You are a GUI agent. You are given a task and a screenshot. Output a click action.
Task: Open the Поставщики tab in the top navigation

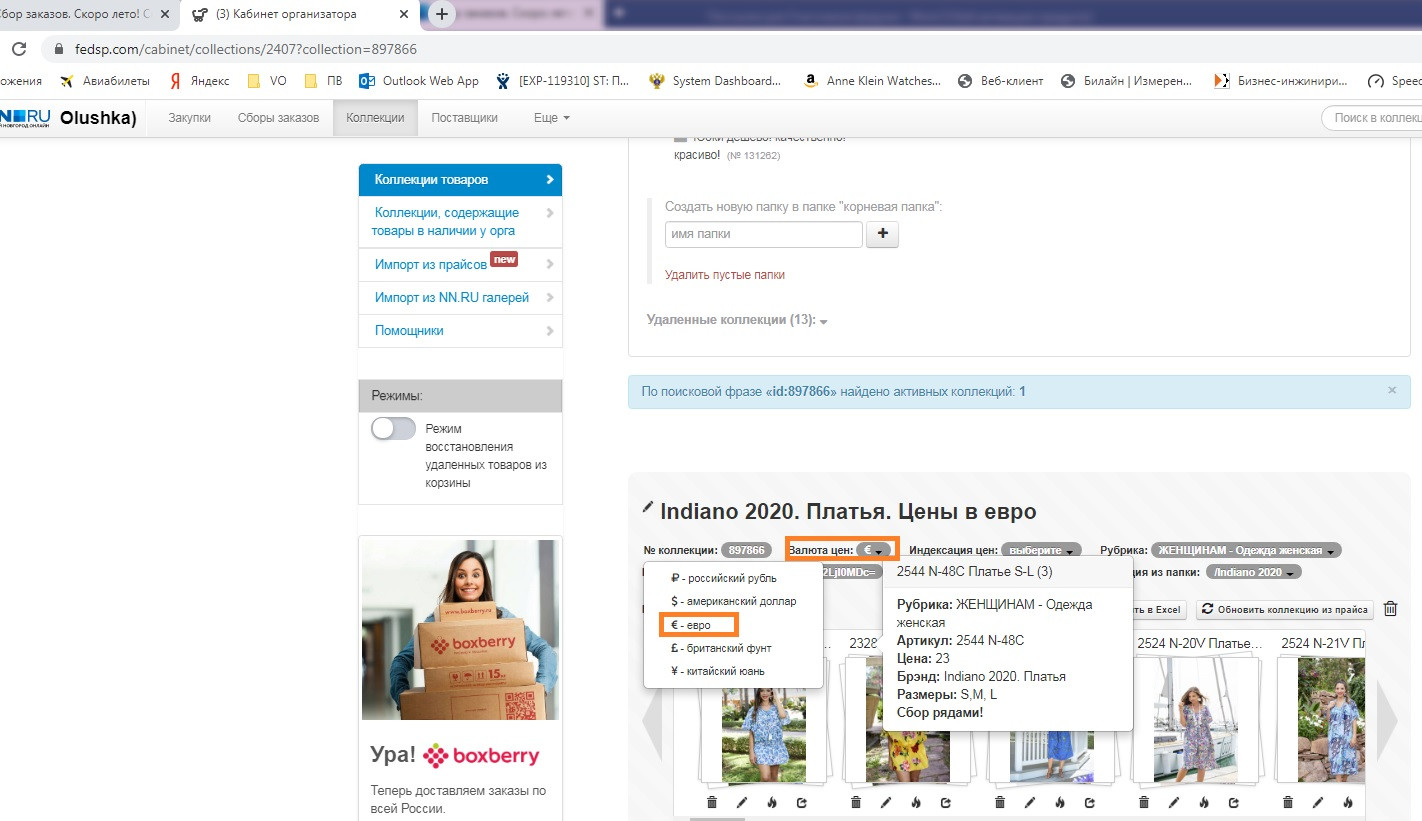tap(464, 118)
